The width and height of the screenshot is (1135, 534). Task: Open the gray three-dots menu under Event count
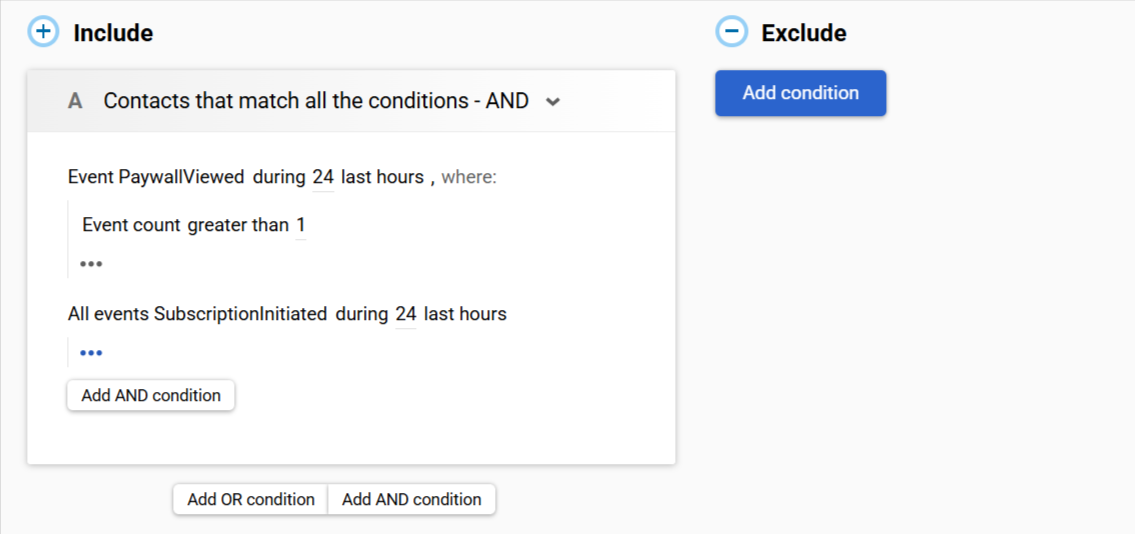[91, 264]
